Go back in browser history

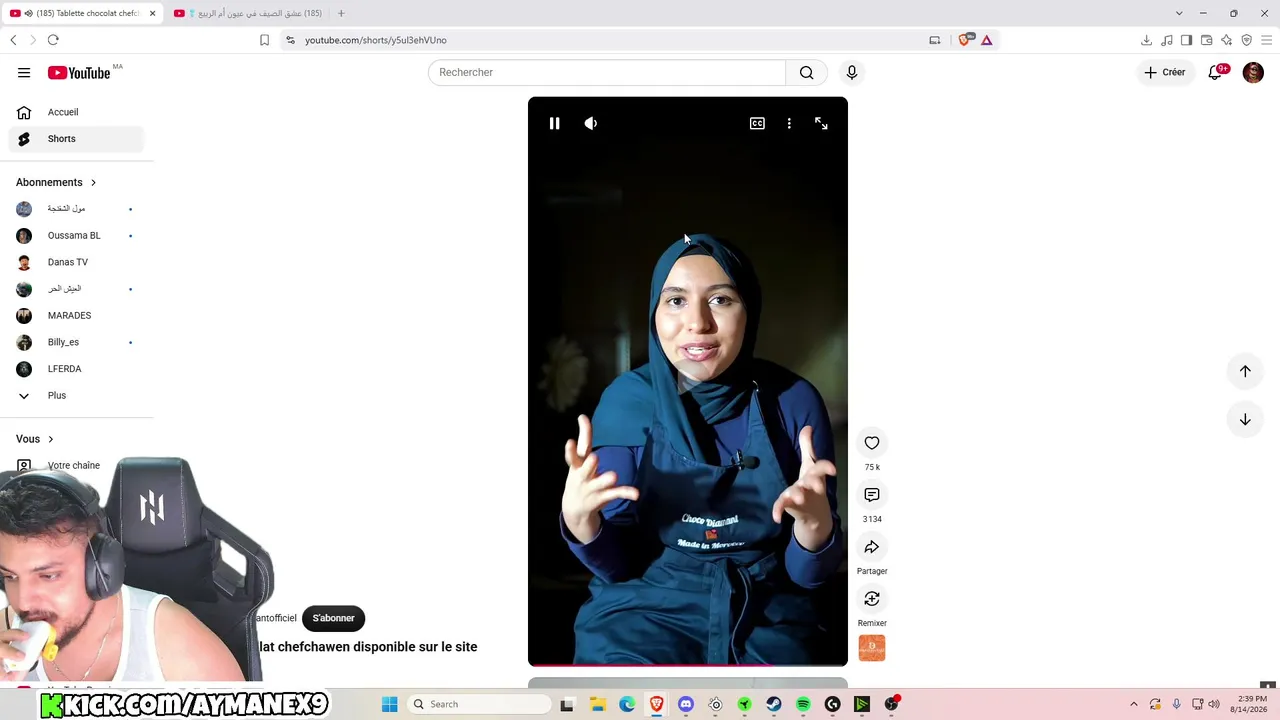coord(13,40)
